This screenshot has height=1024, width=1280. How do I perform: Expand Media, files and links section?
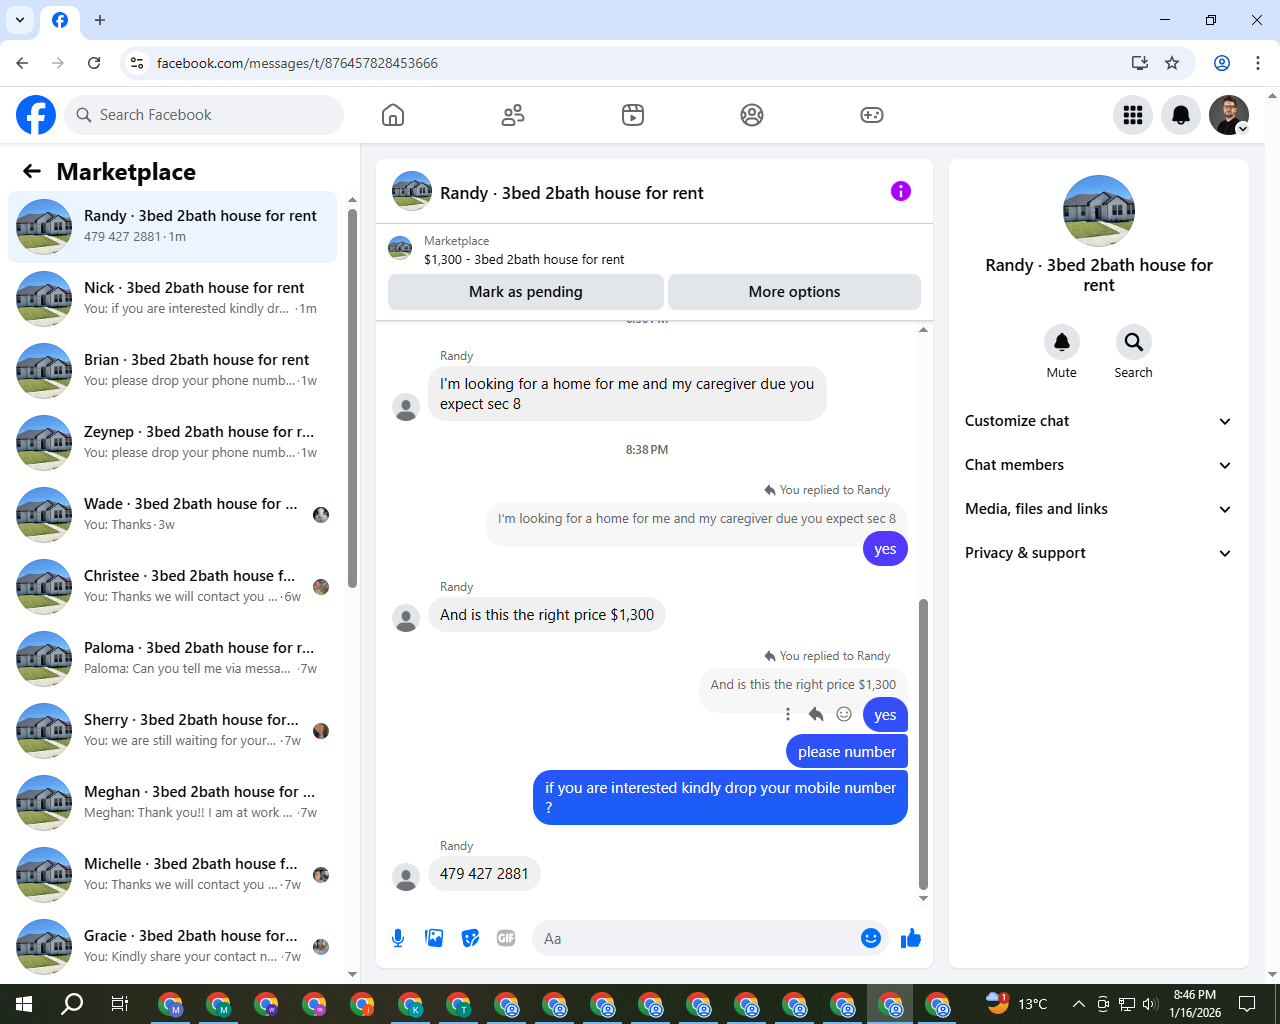coord(1098,509)
